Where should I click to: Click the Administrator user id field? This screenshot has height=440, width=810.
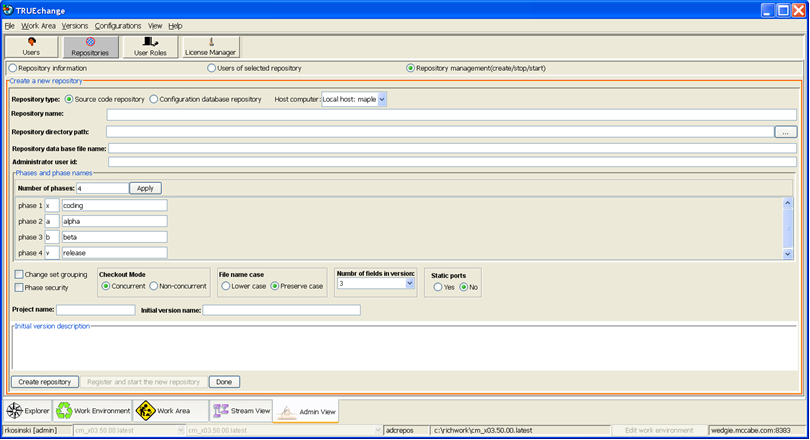pos(453,162)
